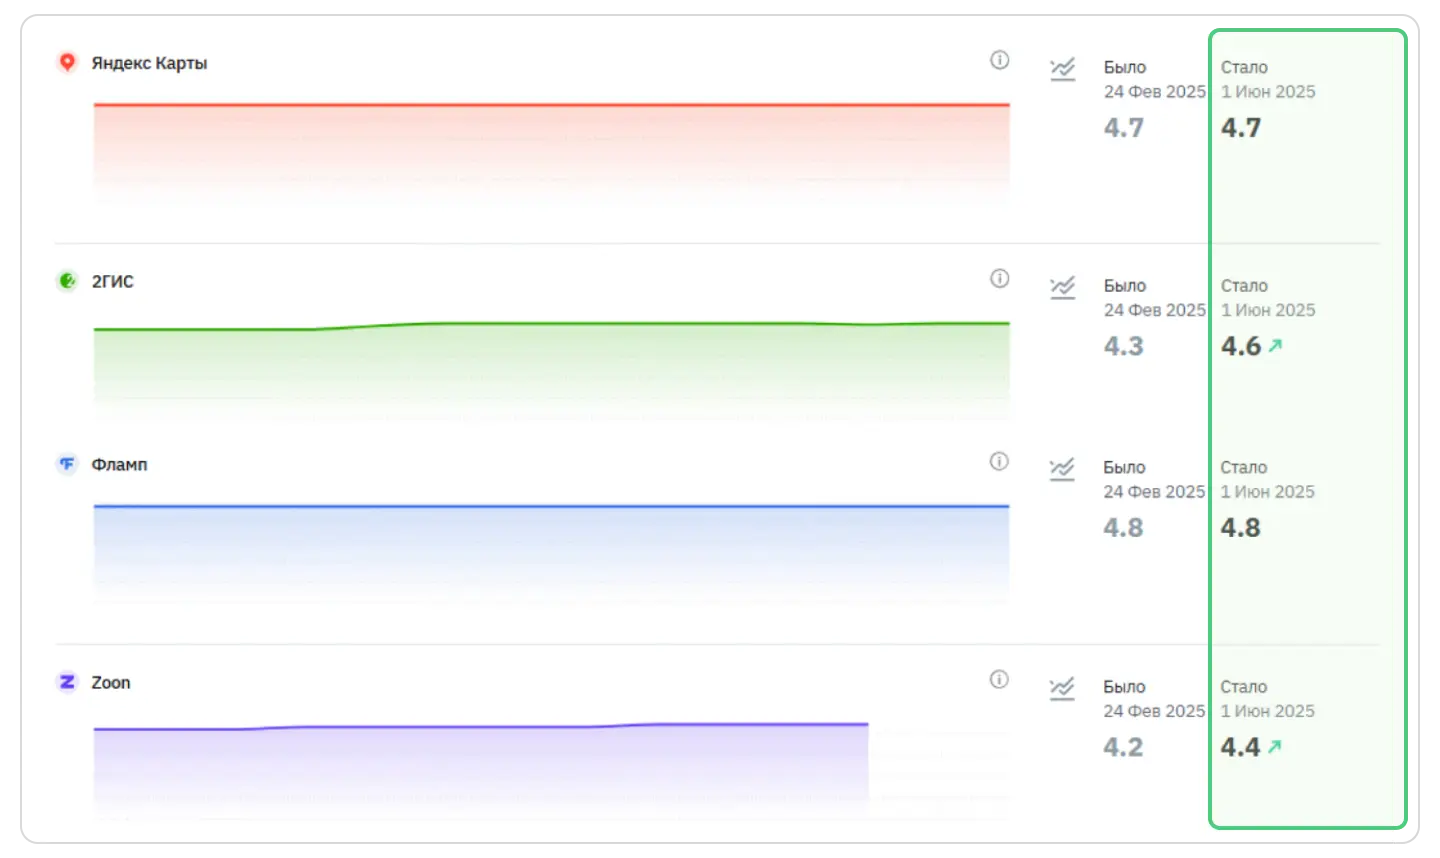Click the trend chart icon beside Zoon

[x=1062, y=690]
